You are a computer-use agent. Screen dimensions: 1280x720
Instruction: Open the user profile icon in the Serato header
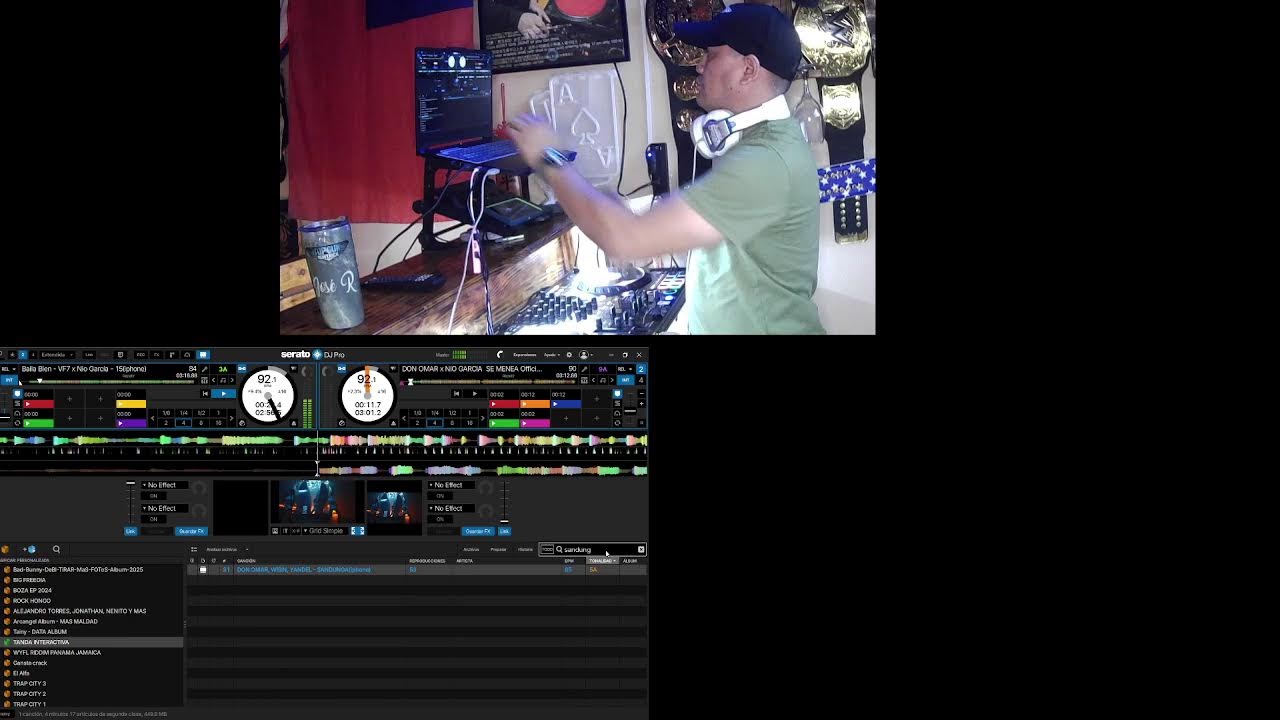point(584,355)
